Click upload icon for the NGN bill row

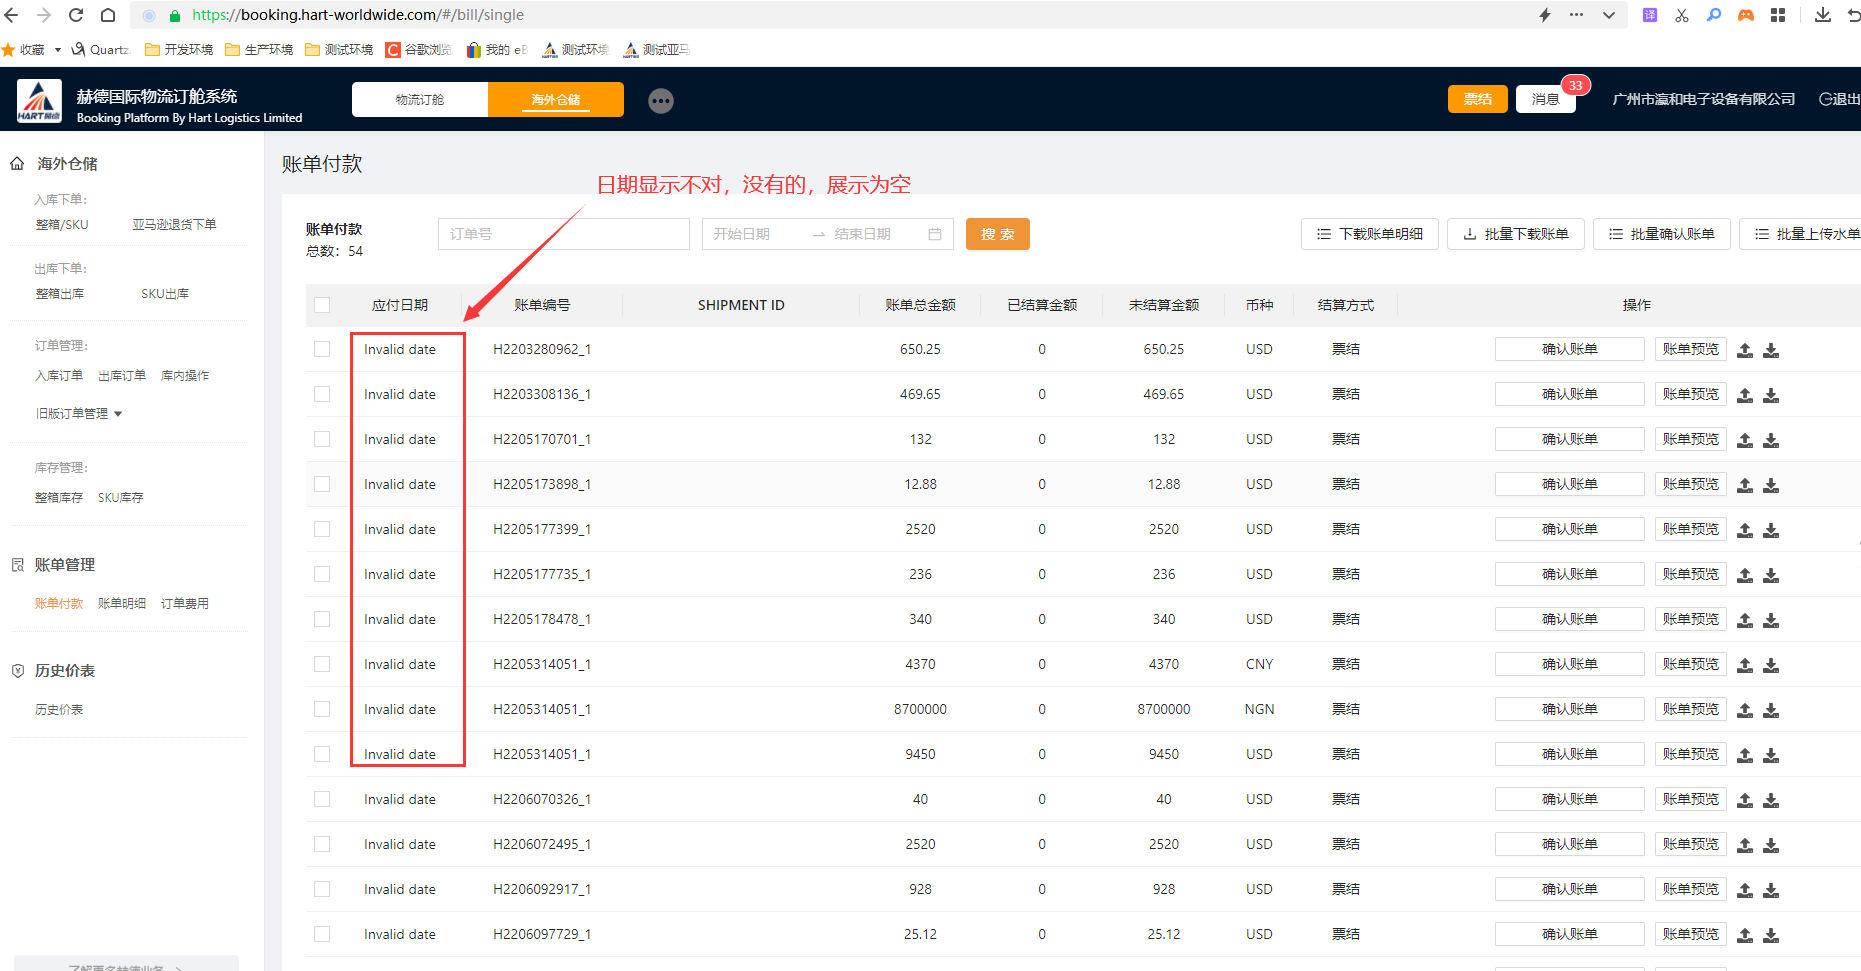tap(1745, 710)
